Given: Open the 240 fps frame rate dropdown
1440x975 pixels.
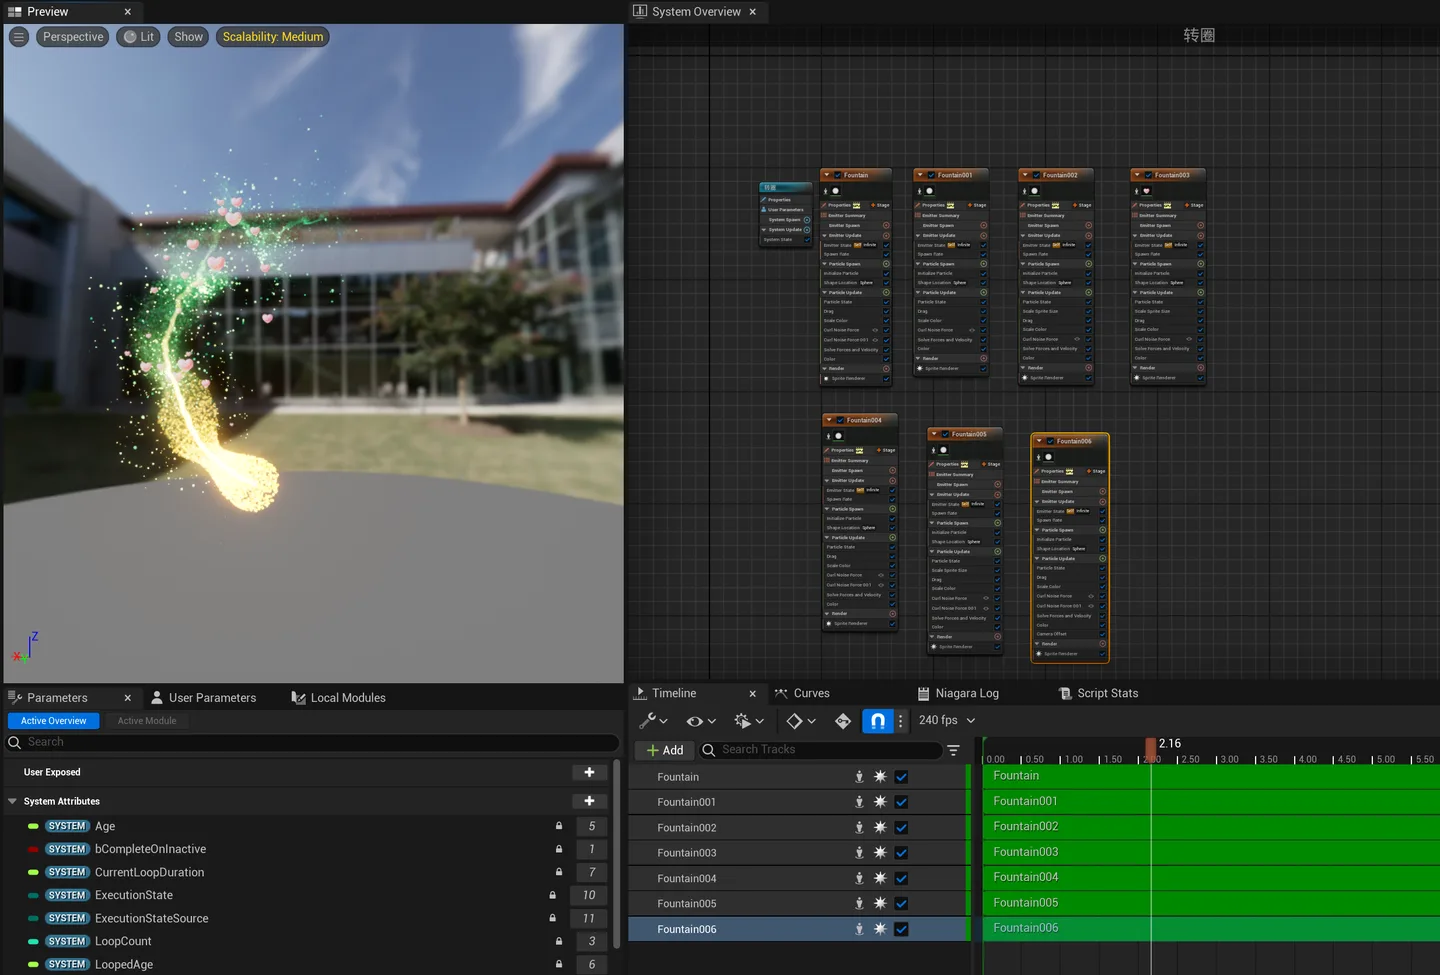Looking at the screenshot, I should [x=946, y=720].
